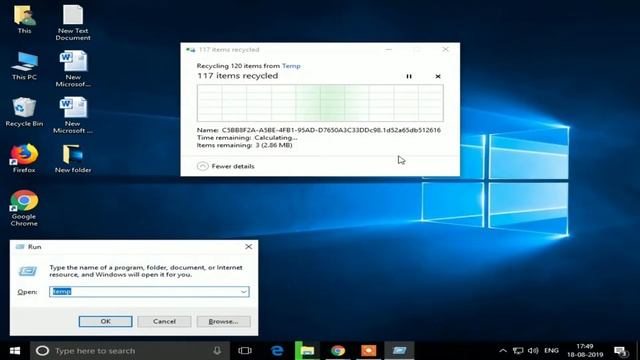640x360 pixels.
Task: Click Cancel in the Run dialog
Action: pos(164,321)
